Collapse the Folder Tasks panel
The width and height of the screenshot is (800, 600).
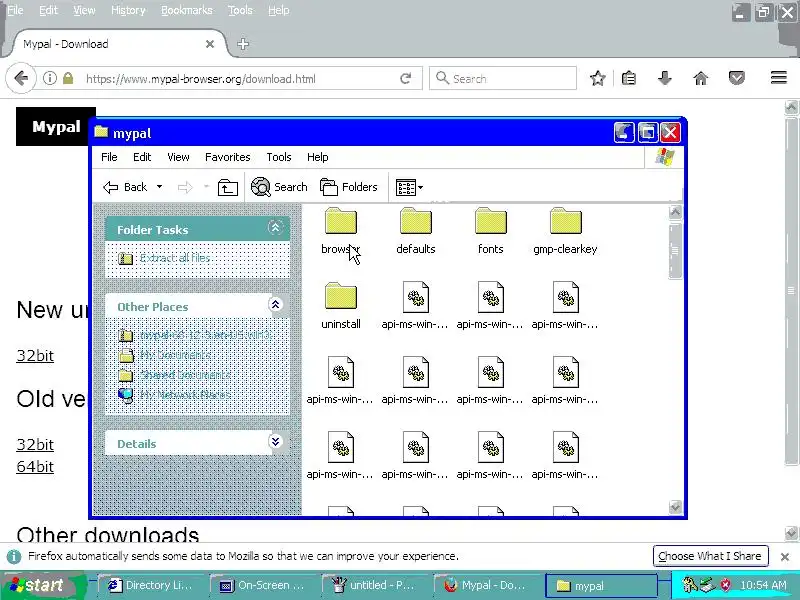click(276, 228)
